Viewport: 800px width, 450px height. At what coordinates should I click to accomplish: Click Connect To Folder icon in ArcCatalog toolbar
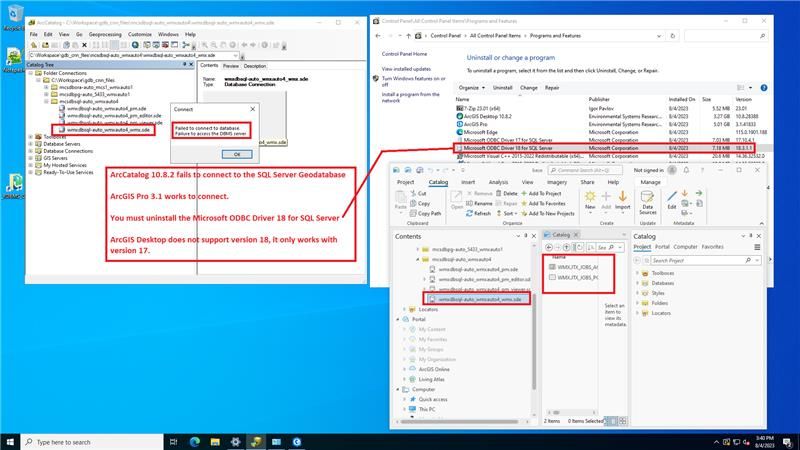coord(44,45)
